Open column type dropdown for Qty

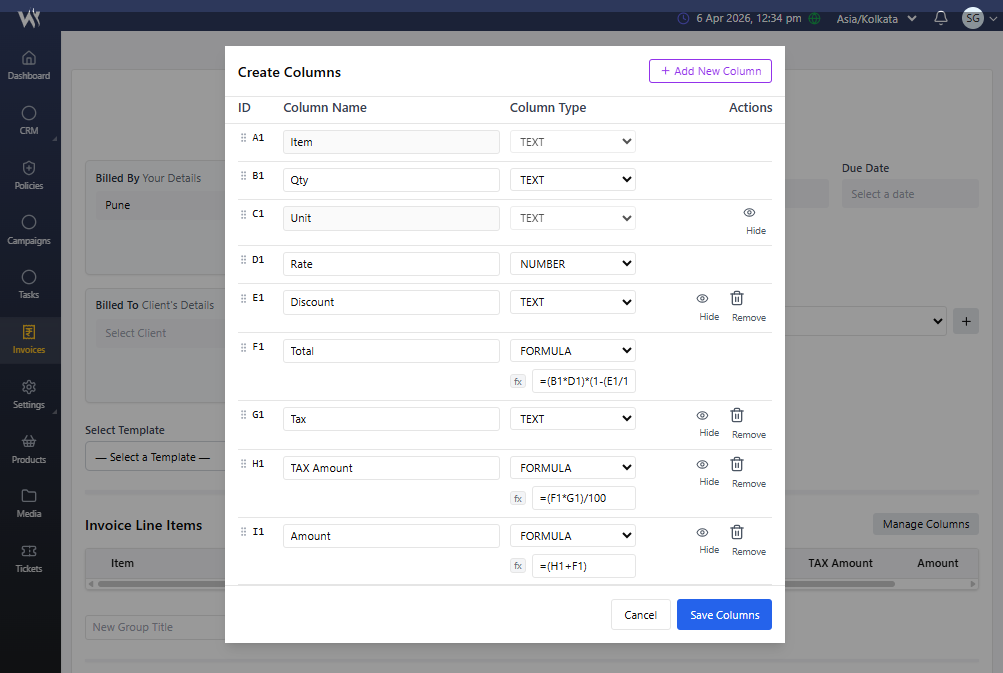(x=572, y=180)
